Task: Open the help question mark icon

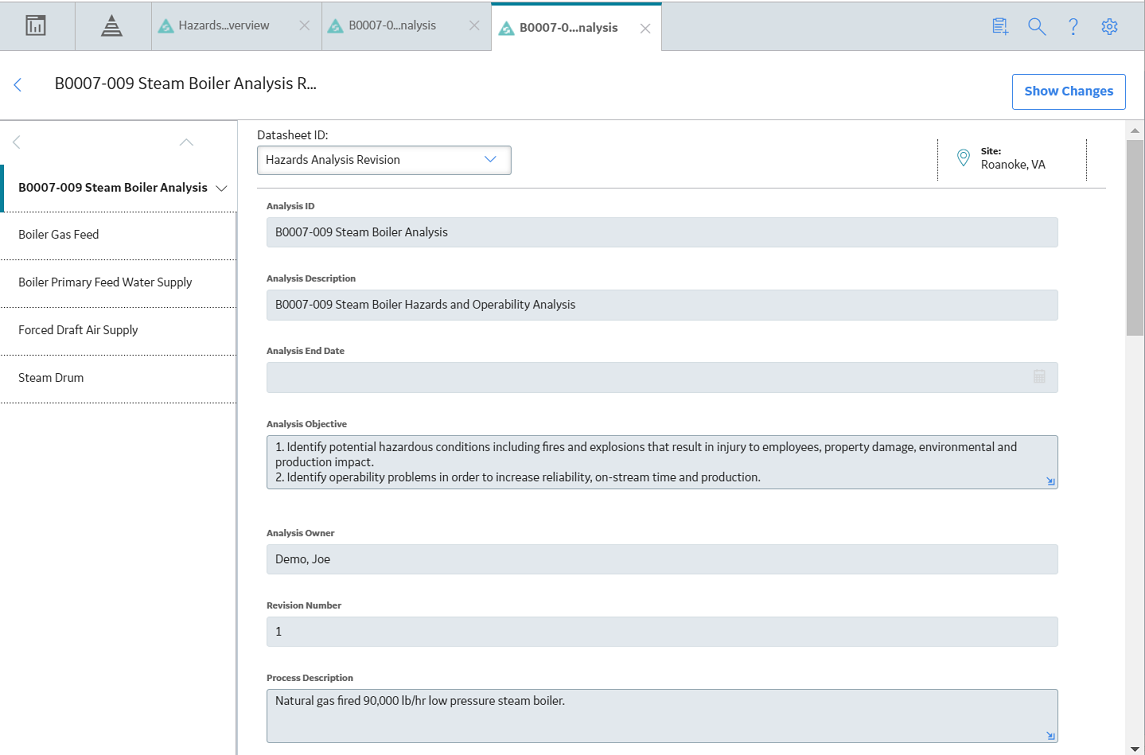Action: pos(1073,26)
